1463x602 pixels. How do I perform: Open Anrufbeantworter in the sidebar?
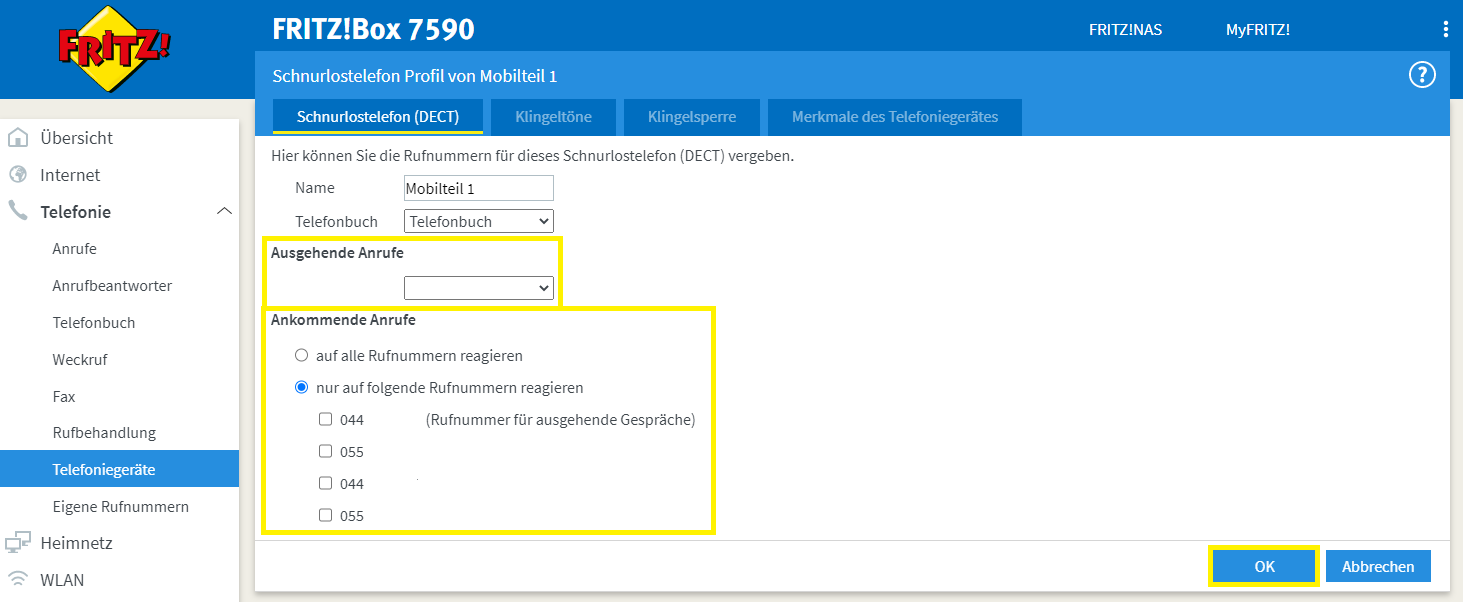pyautogui.click(x=112, y=286)
